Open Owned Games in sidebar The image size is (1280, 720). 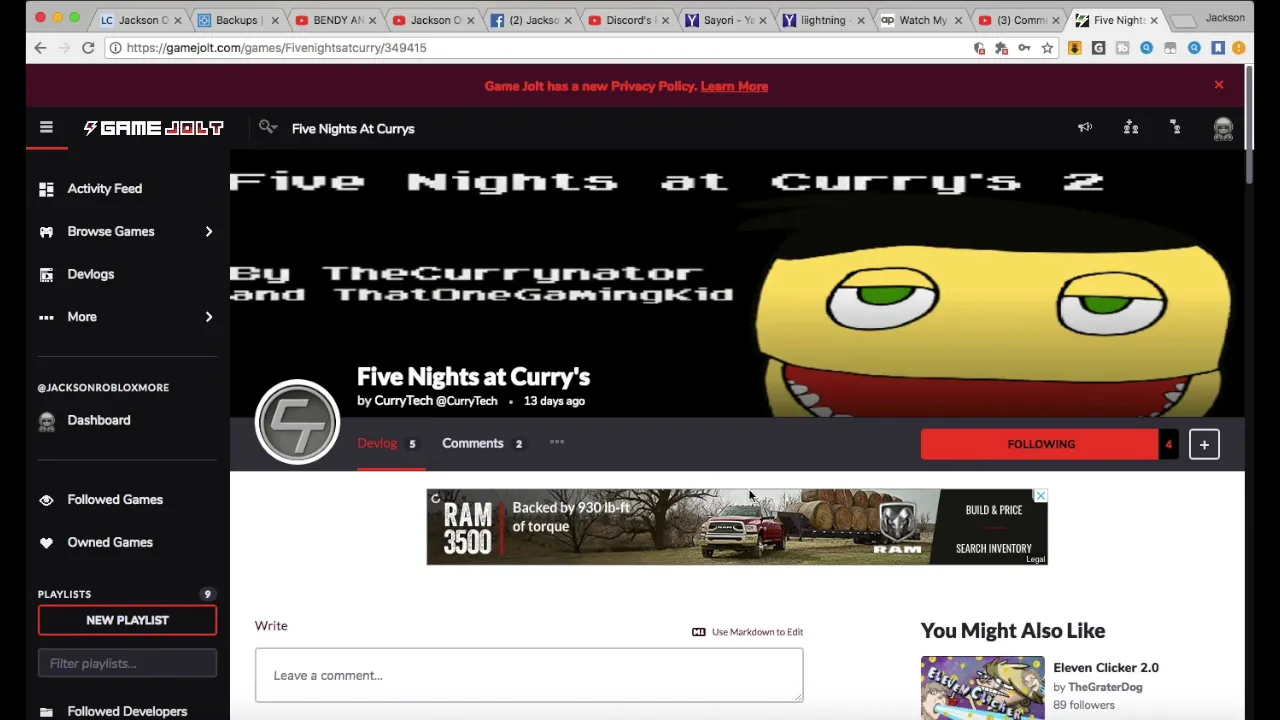pos(109,542)
